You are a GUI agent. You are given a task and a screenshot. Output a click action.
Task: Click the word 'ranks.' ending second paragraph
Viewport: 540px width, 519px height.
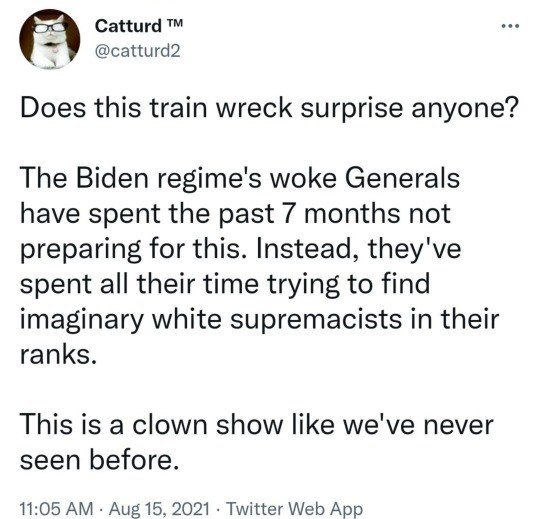[x=58, y=354]
